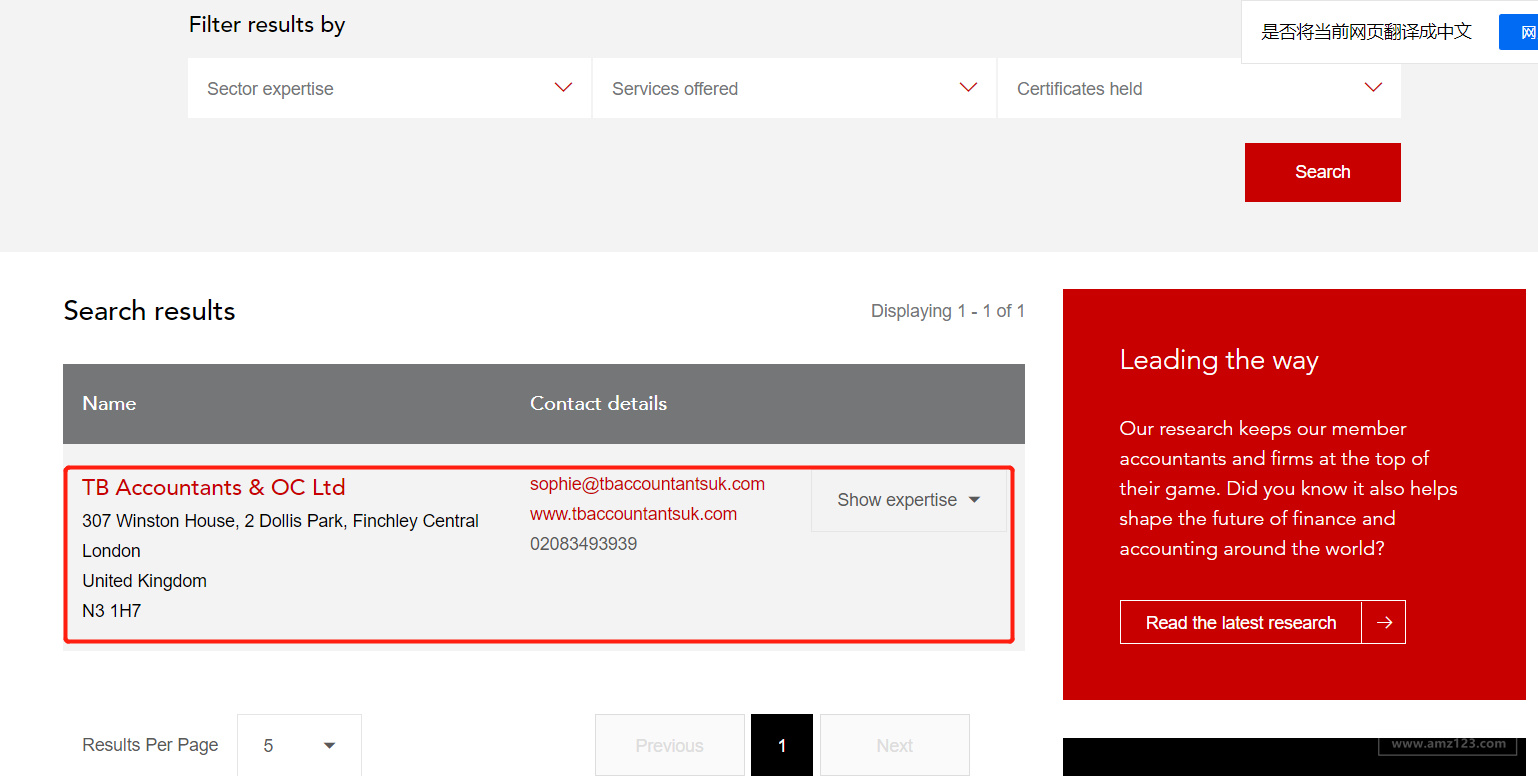Click the blue translate button in popup

coord(1518,32)
